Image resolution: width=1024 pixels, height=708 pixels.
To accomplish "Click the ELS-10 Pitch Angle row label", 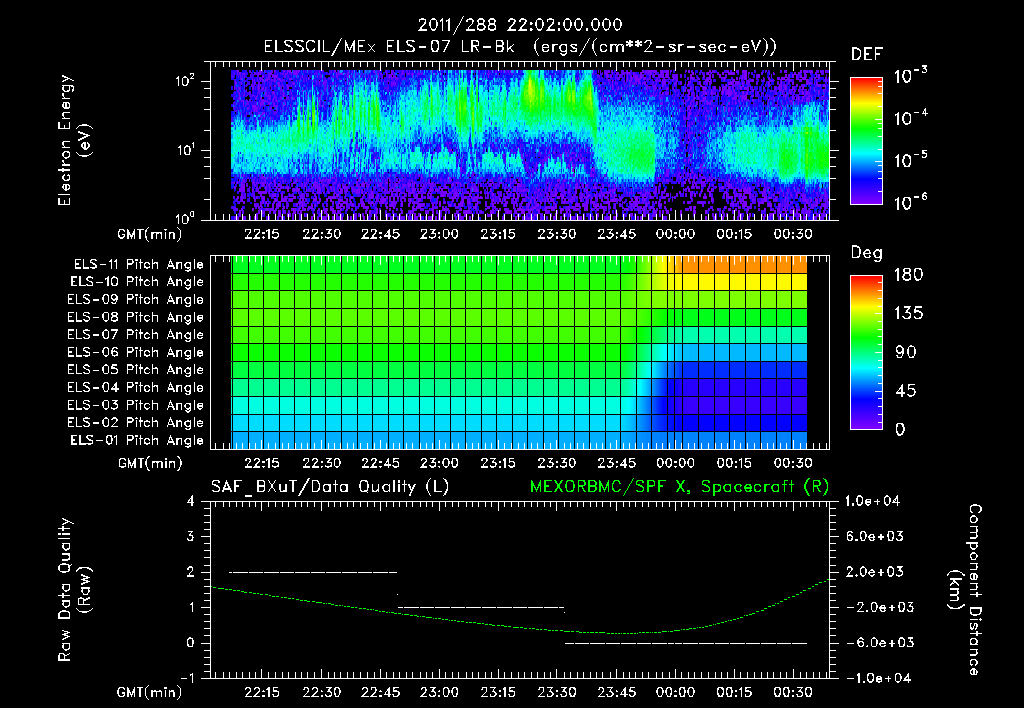I will point(137,282).
